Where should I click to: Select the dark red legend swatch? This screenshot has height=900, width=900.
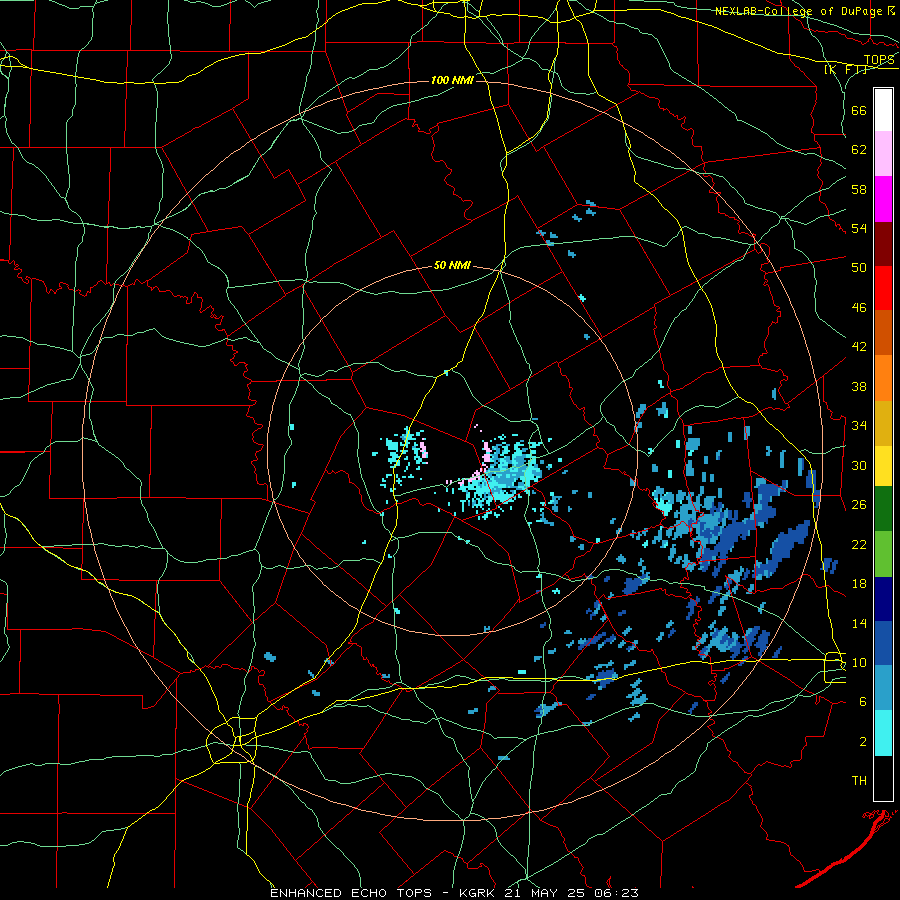(x=883, y=244)
